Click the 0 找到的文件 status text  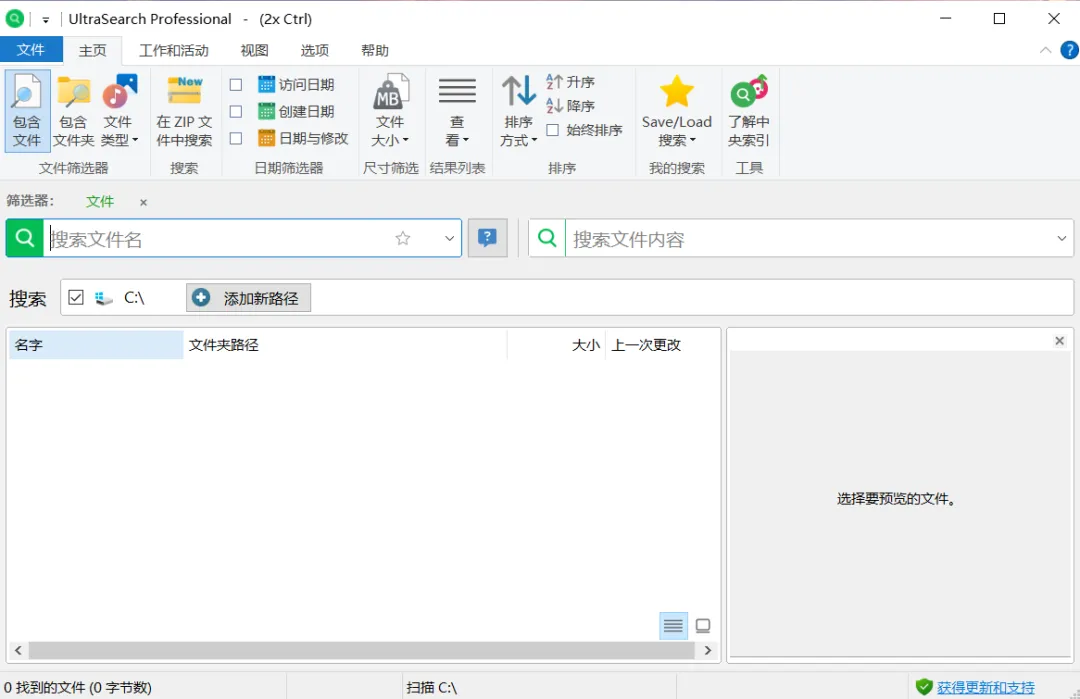[77, 687]
